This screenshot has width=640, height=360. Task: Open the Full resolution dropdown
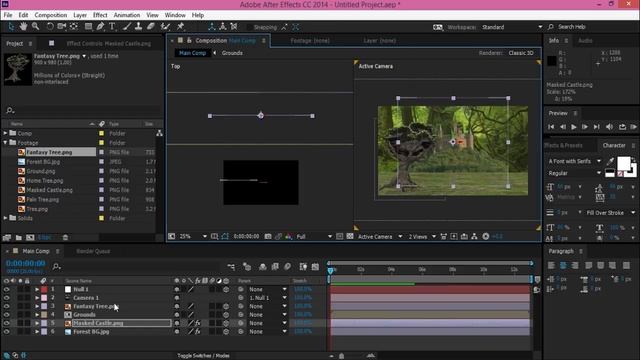pos(313,236)
